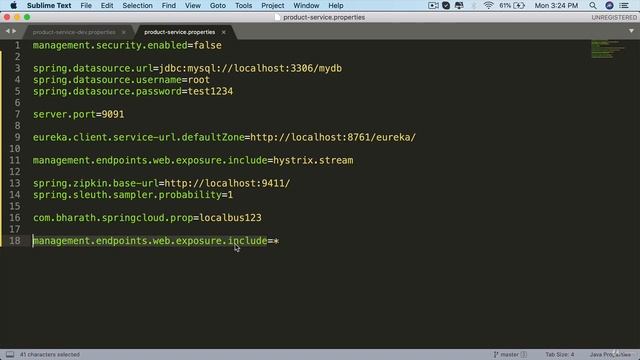This screenshot has height=360, width=640.
Task: Select the product-service.properties tab
Action: pos(179,32)
